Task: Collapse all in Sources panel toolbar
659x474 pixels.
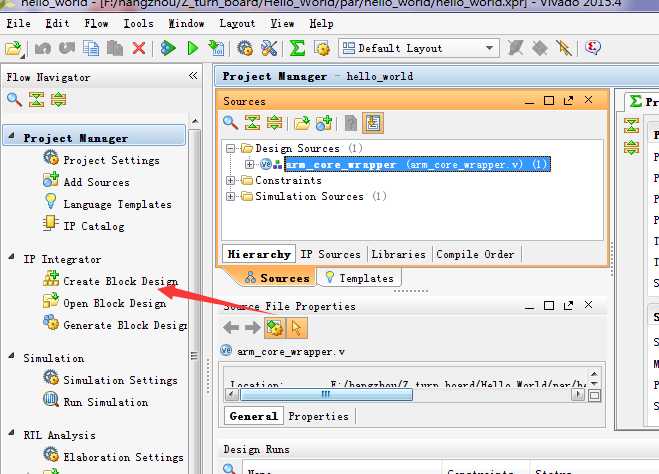Action: pos(253,123)
